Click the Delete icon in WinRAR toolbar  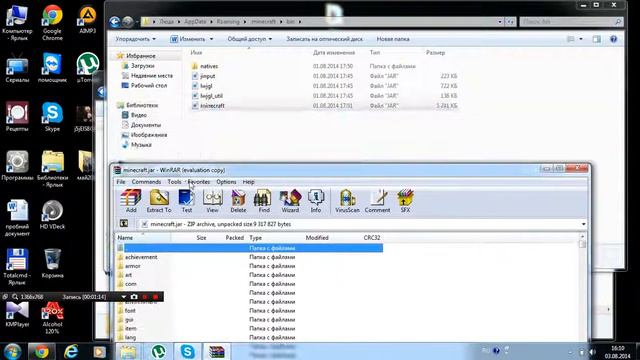pyautogui.click(x=238, y=201)
